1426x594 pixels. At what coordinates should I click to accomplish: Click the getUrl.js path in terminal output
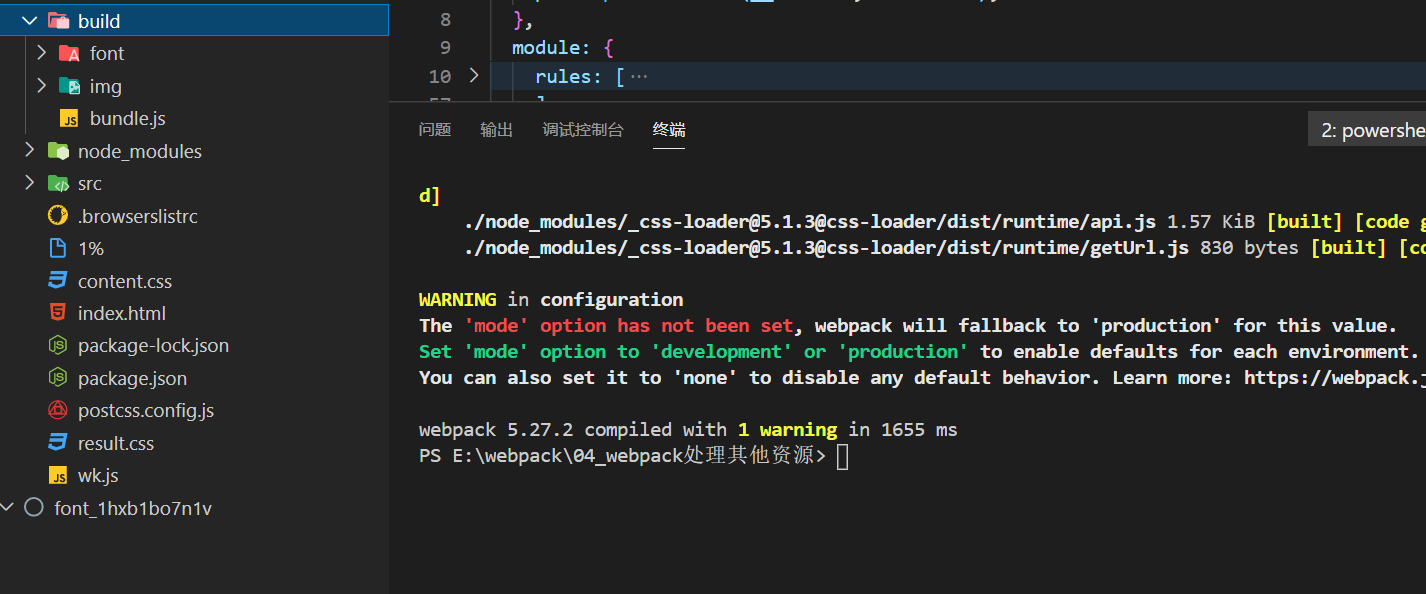(827, 248)
